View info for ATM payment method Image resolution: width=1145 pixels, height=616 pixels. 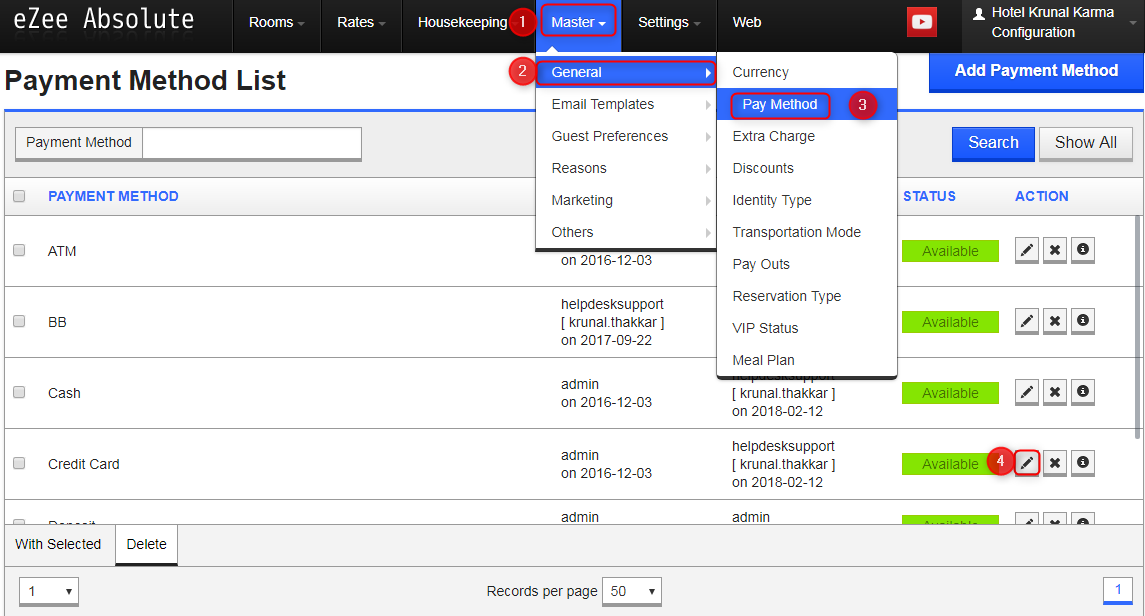coord(1083,250)
